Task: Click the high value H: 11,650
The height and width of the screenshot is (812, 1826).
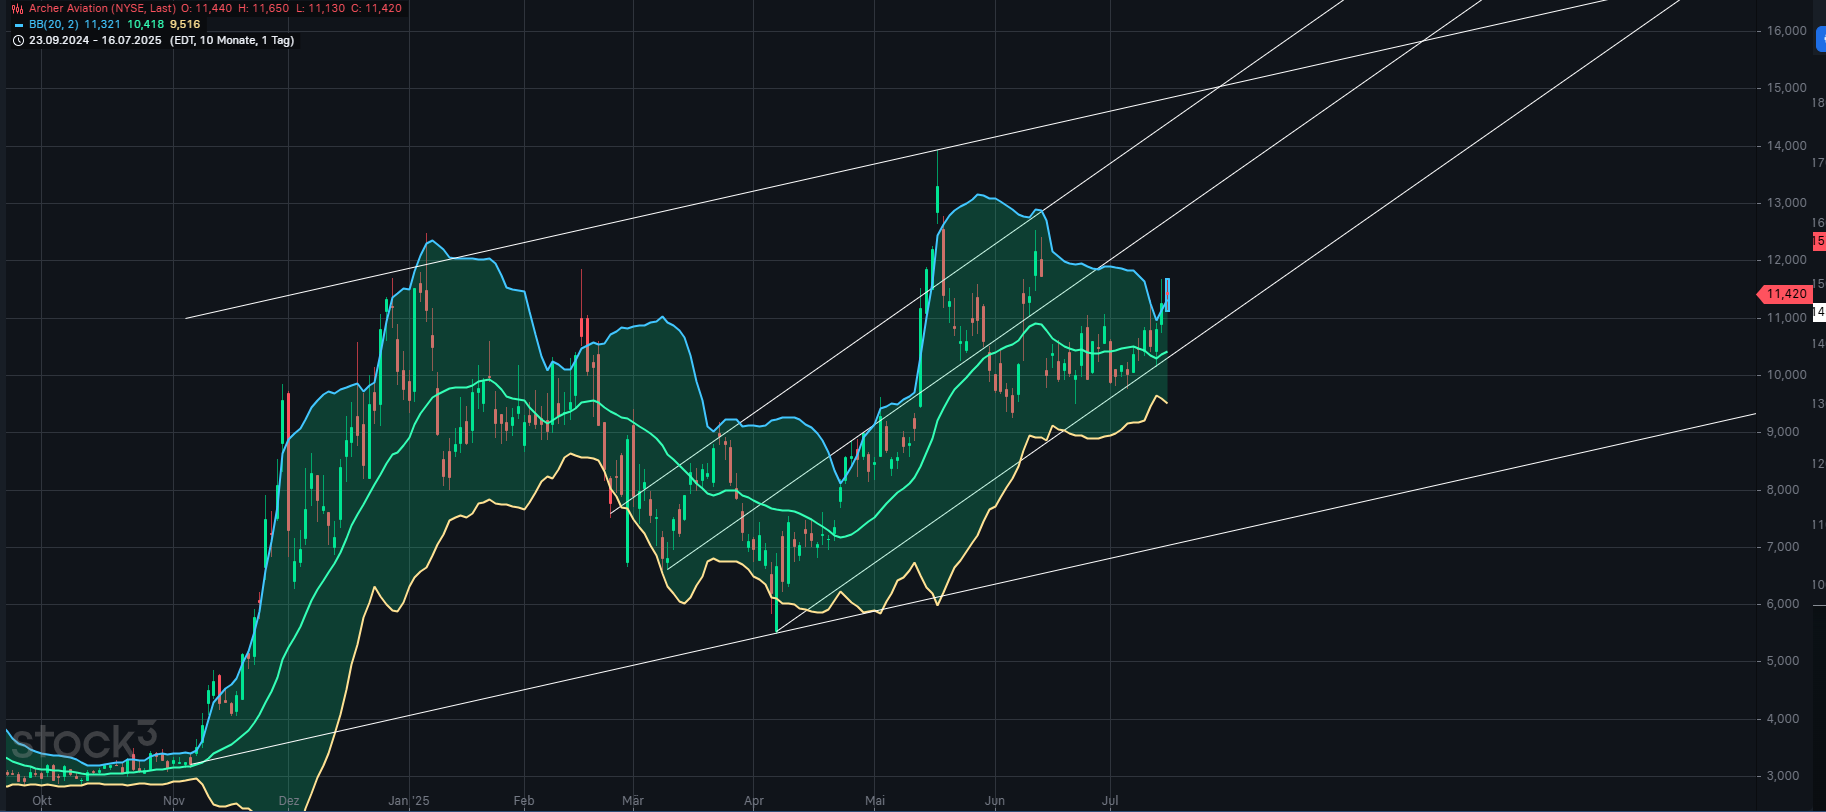Action: [263, 8]
